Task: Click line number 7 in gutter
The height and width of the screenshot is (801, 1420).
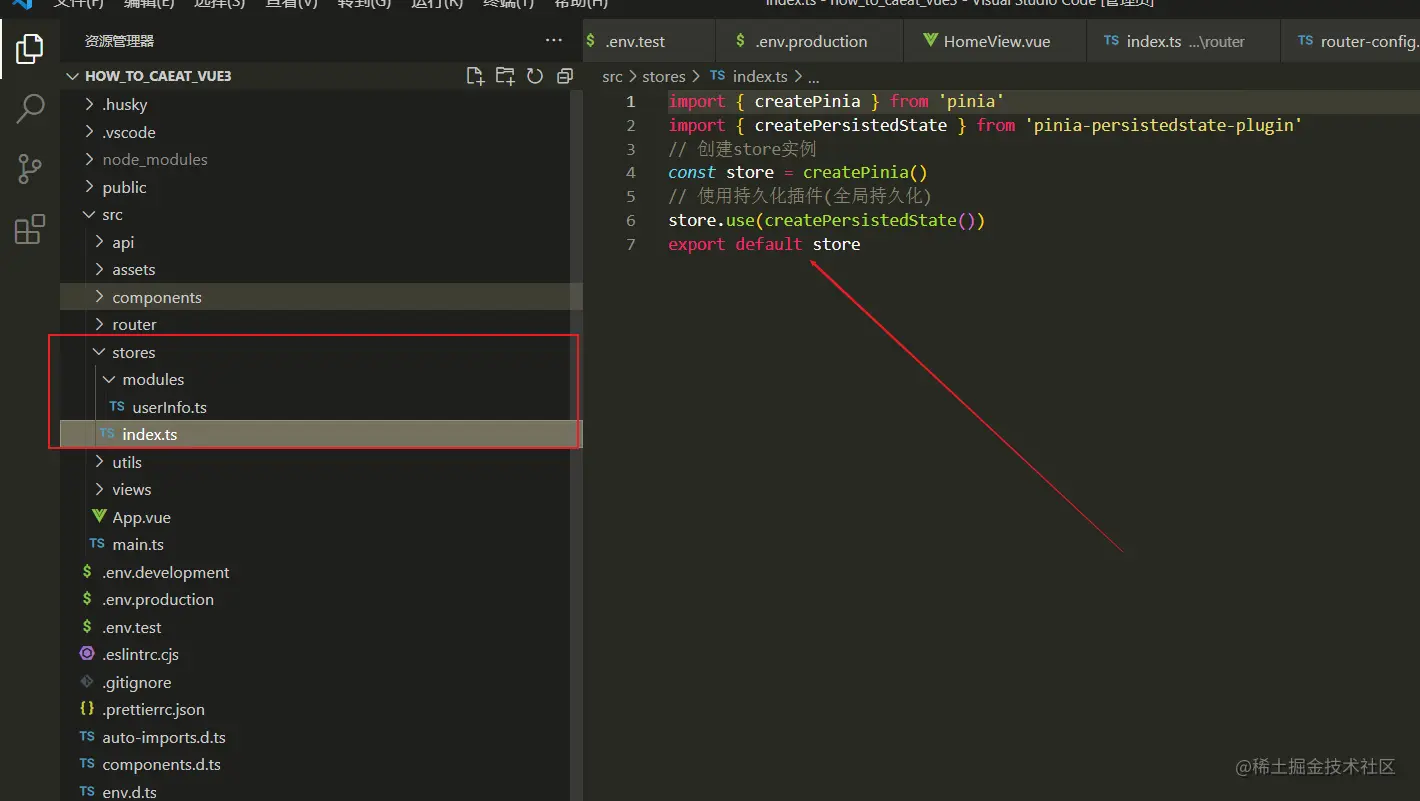Action: point(631,244)
